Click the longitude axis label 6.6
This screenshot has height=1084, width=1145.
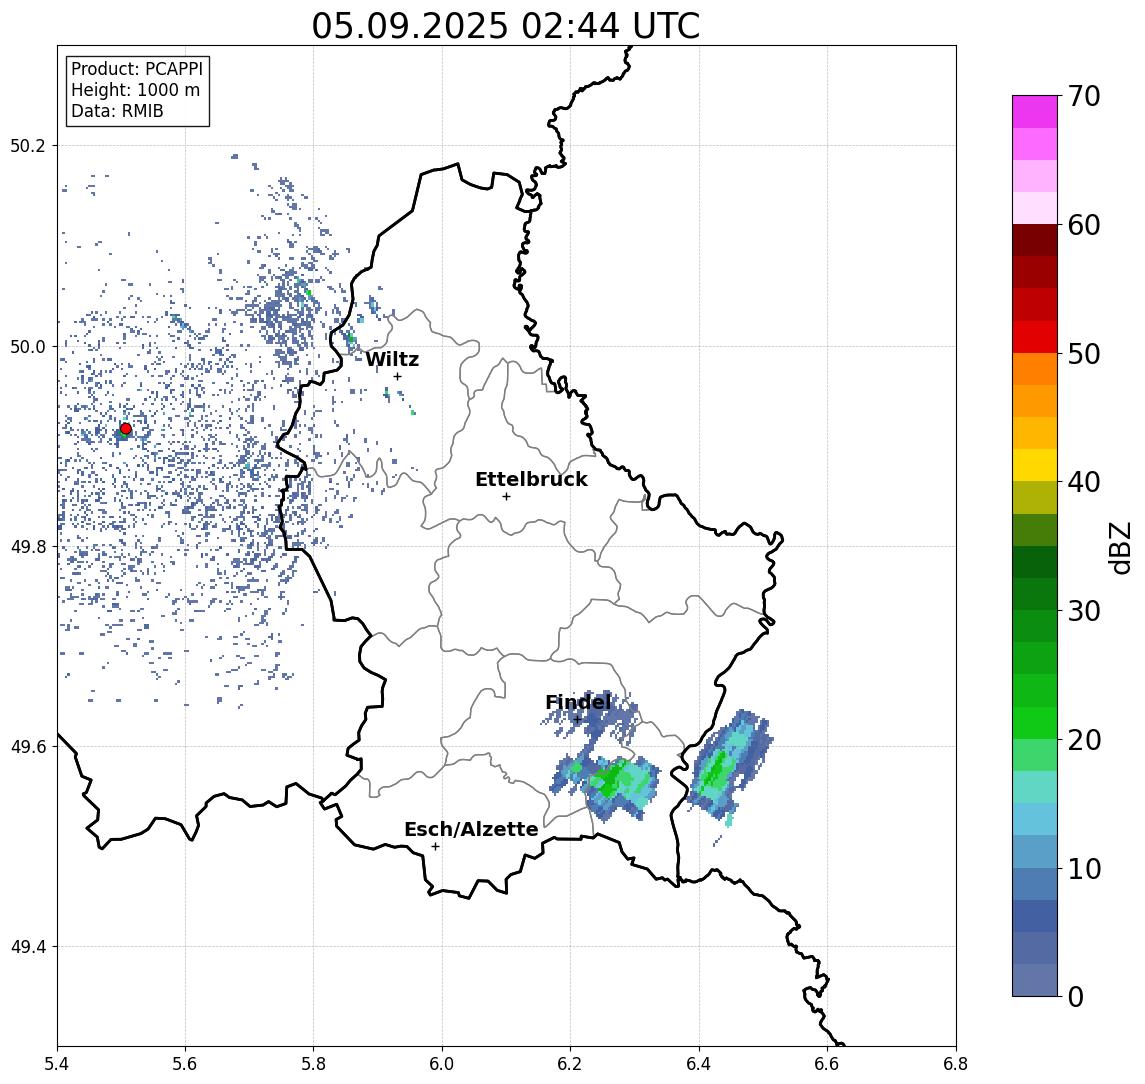pos(827,1064)
